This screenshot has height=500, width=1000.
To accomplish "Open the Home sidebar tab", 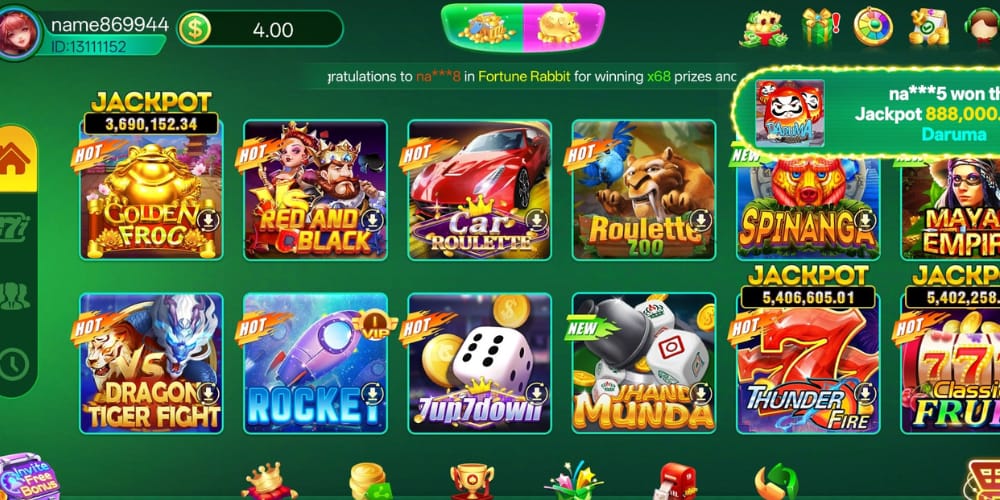I will point(17,158).
